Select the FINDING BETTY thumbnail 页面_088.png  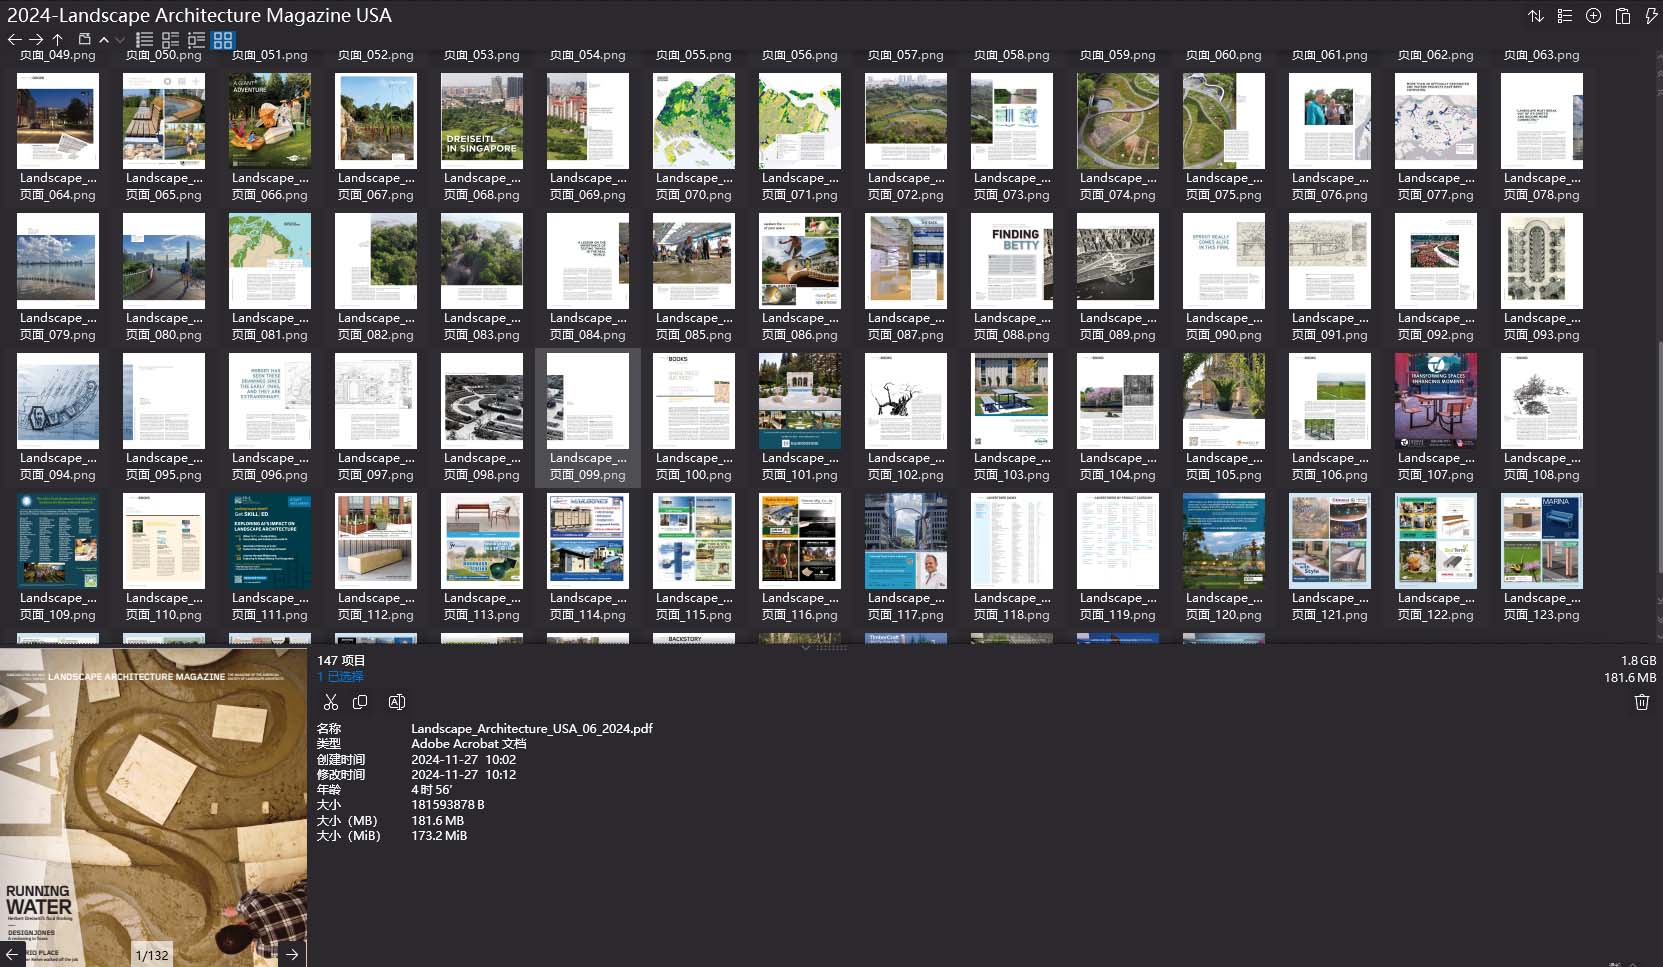tap(1012, 262)
